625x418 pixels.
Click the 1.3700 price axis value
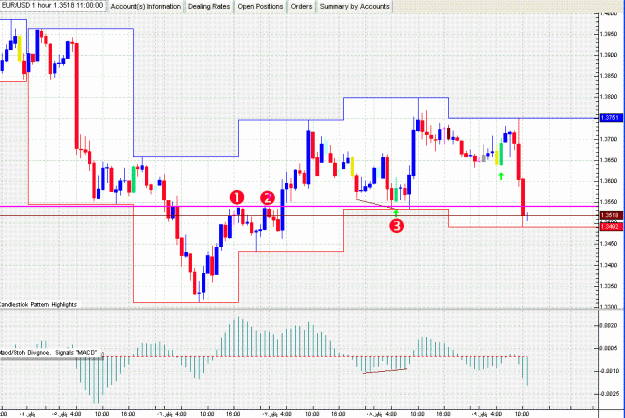(x=609, y=139)
